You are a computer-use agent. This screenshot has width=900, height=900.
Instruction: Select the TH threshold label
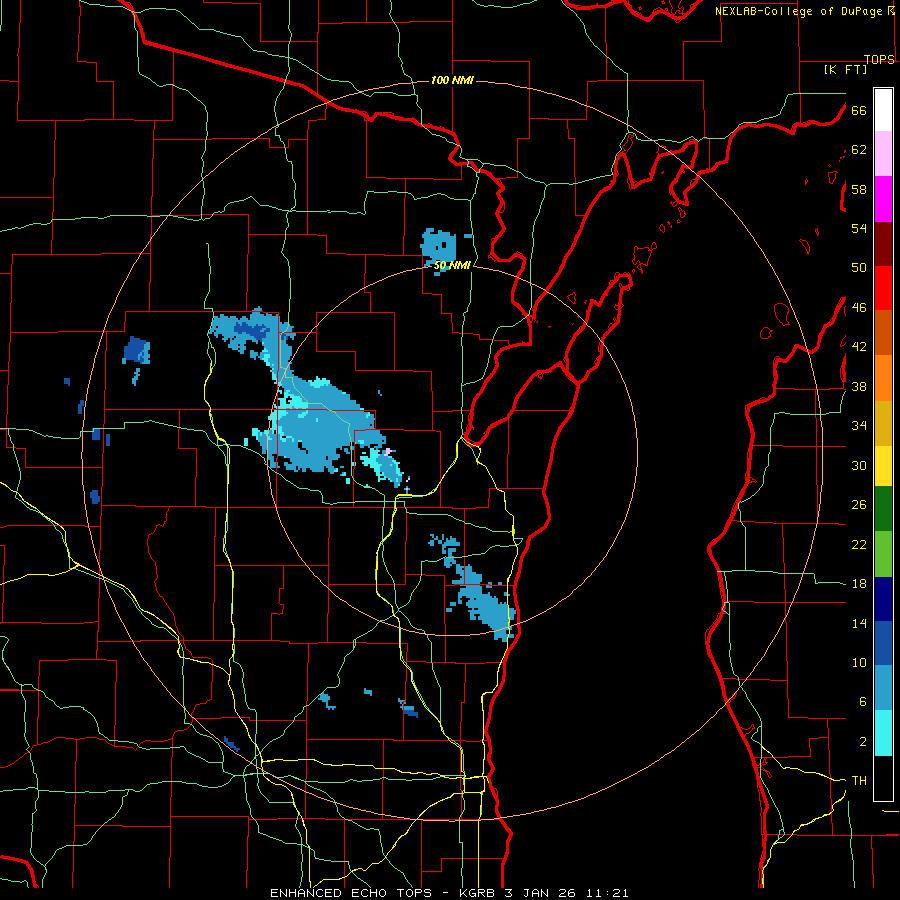[x=859, y=781]
